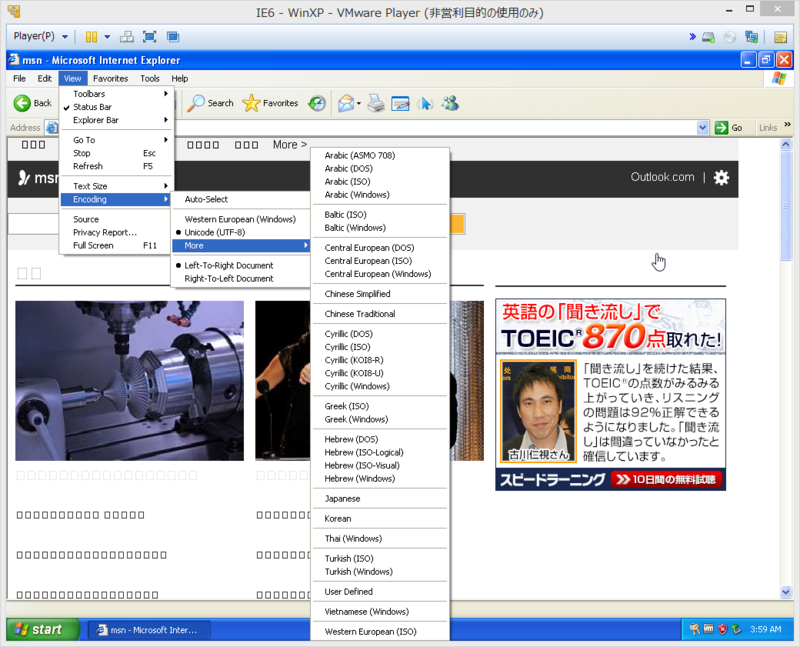The width and height of the screenshot is (800, 647).
Task: Open the Encoding submenu
Action: [x=115, y=199]
